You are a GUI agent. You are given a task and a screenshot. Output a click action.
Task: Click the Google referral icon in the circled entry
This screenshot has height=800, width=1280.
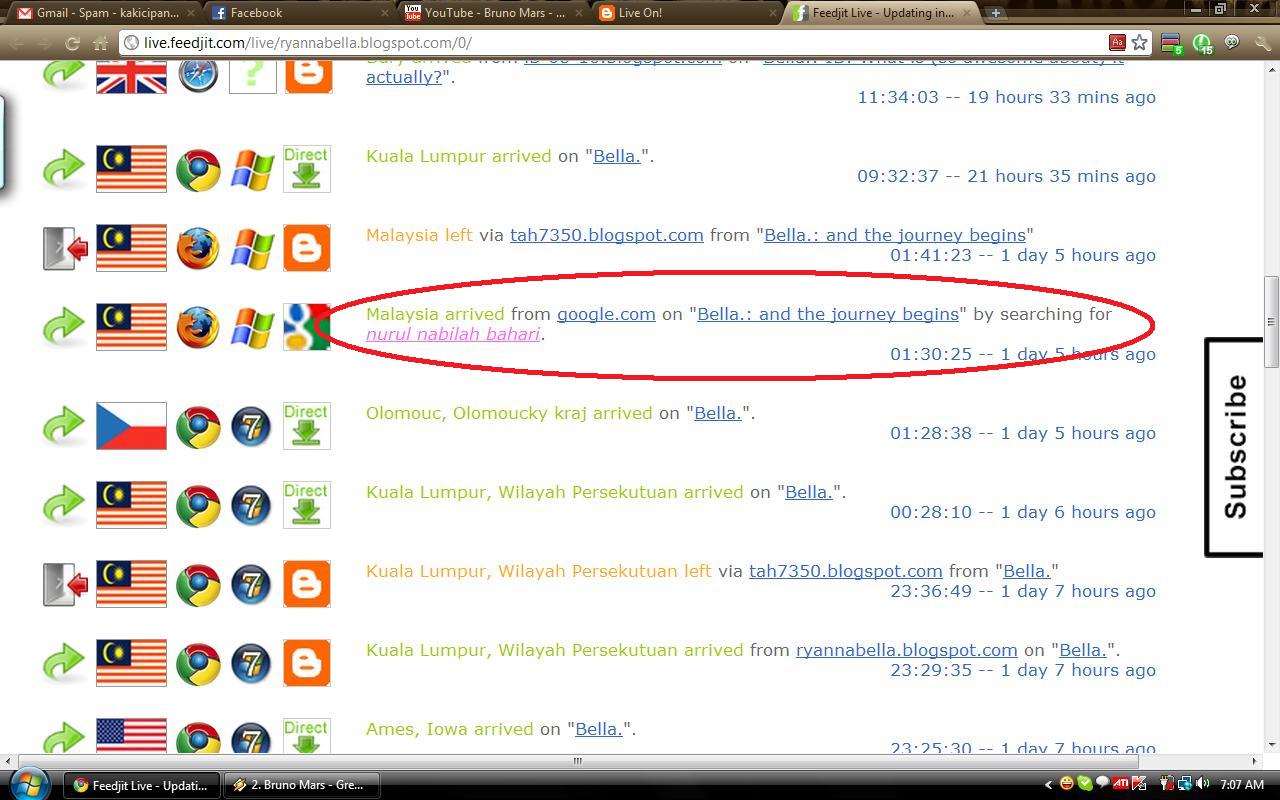point(307,326)
